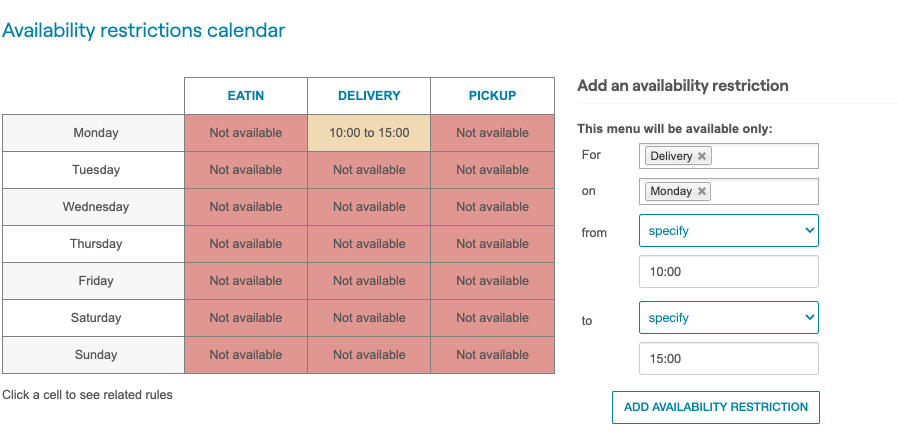The height and width of the screenshot is (446, 898).
Task: Click inside the 'For' service type tag field
Action: [765, 156]
